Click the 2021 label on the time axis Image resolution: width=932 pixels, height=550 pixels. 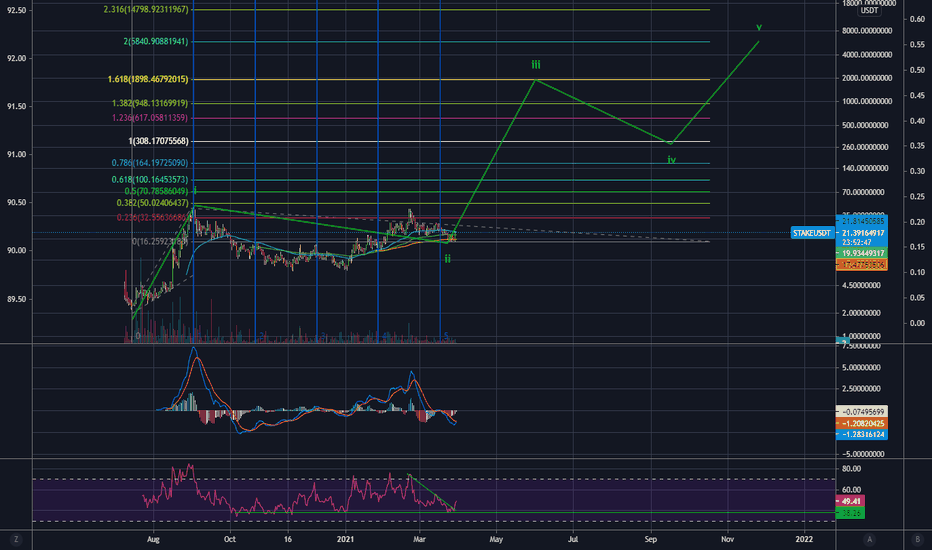click(x=345, y=539)
